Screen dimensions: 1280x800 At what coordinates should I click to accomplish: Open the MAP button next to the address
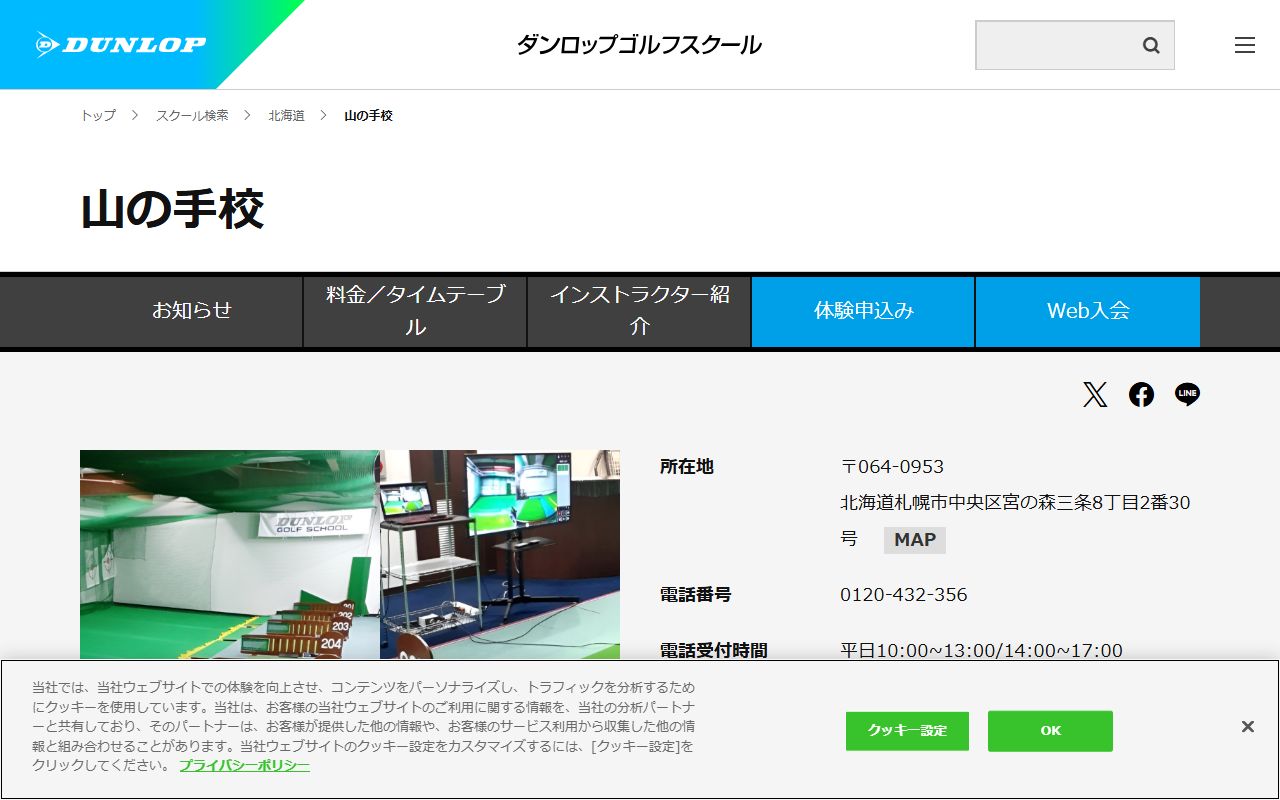pyautogui.click(x=915, y=540)
